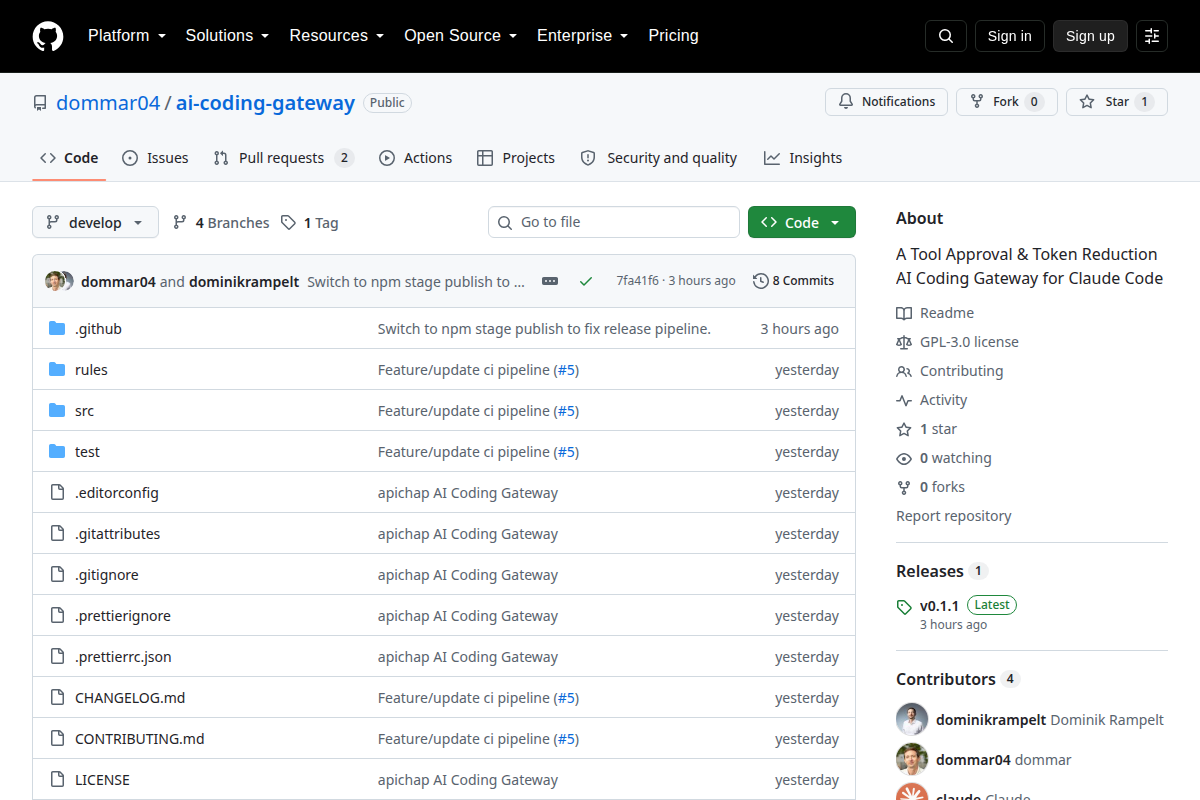Click the green check status icon
The height and width of the screenshot is (800, 1200).
[586, 281]
